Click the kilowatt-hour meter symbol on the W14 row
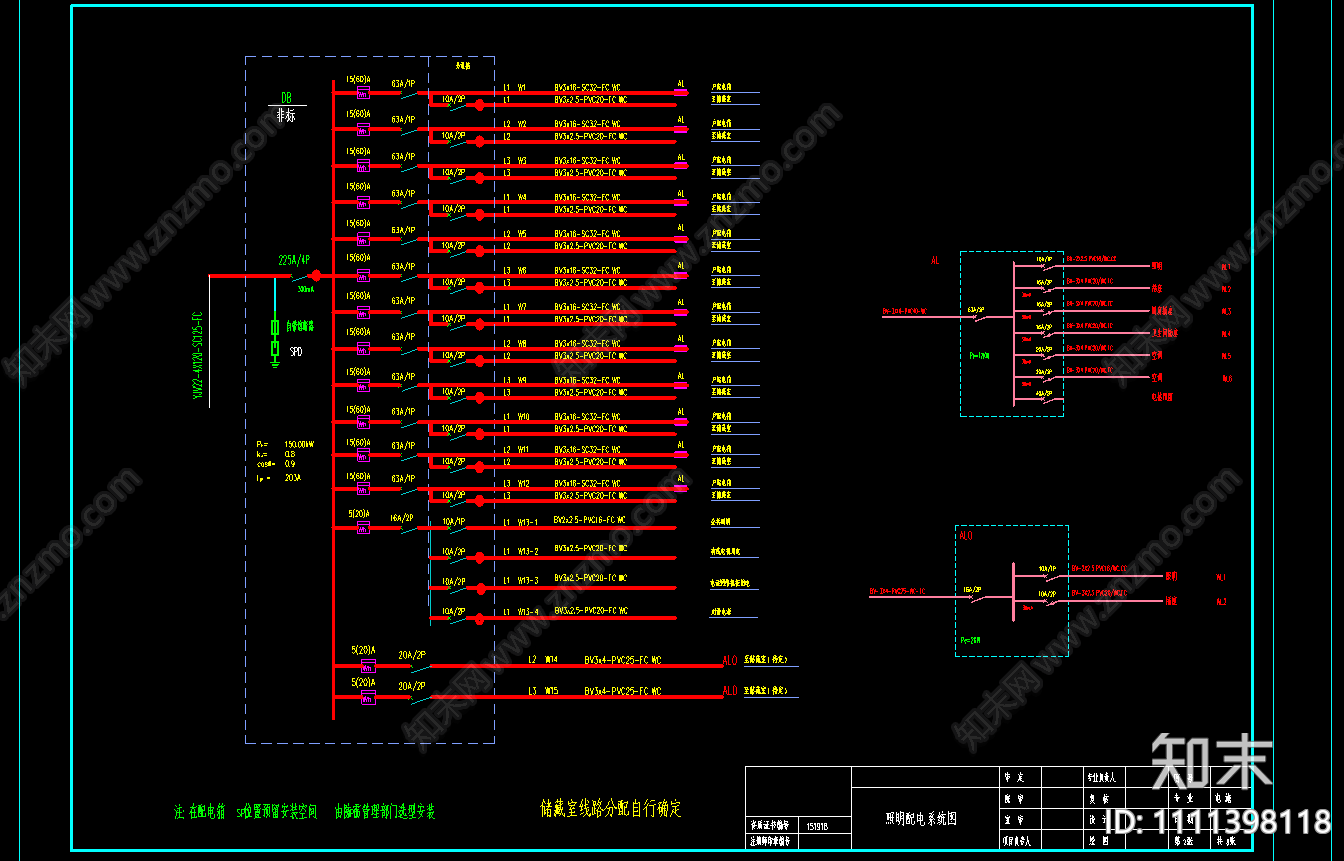 click(x=367, y=666)
